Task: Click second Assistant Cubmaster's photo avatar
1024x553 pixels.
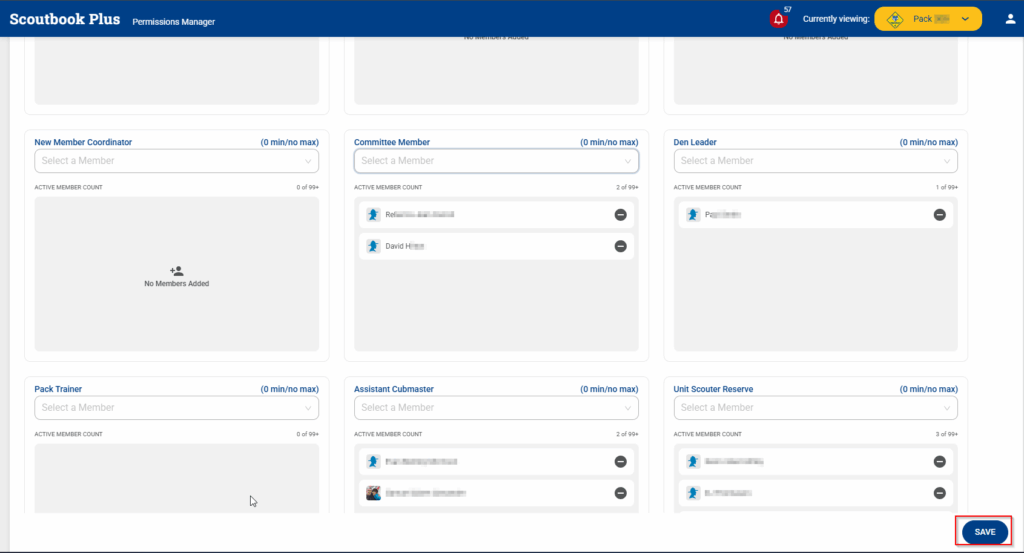Action: coord(373,493)
